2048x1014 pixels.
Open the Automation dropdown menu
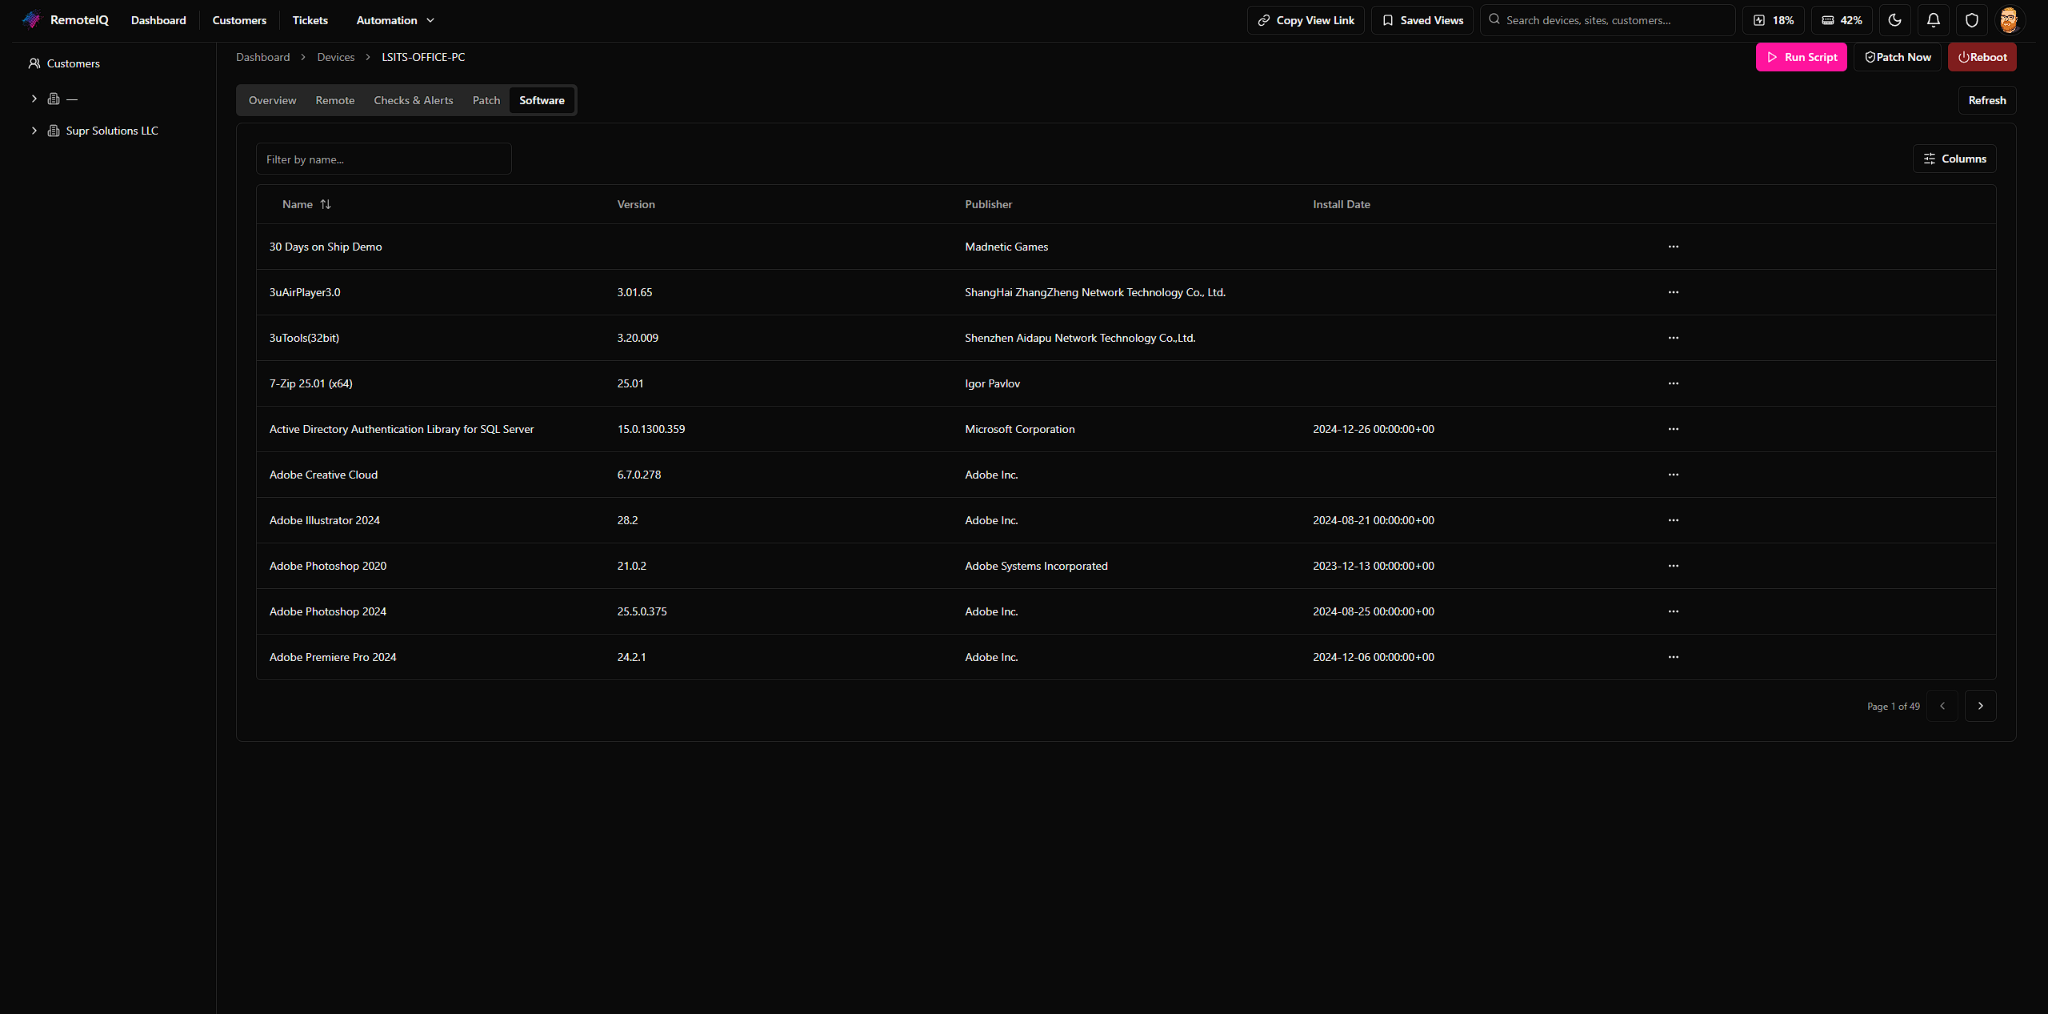(394, 20)
